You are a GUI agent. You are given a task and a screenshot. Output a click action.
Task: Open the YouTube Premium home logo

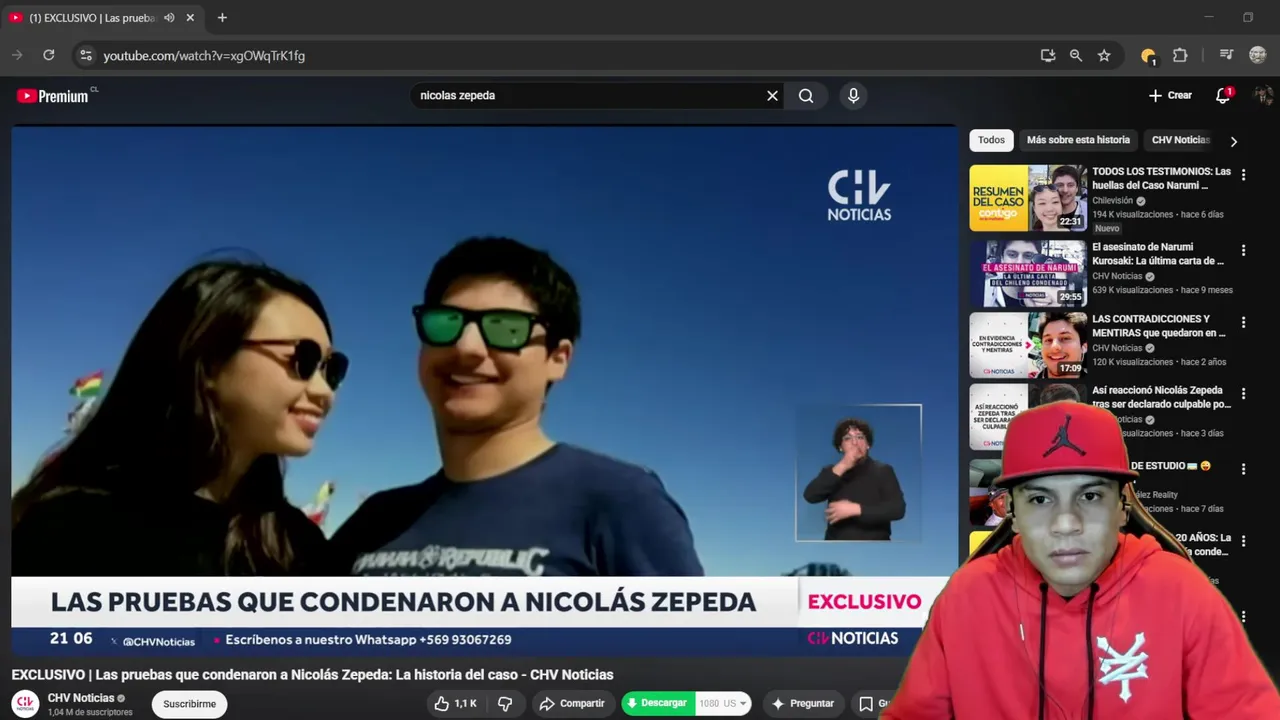coord(53,96)
